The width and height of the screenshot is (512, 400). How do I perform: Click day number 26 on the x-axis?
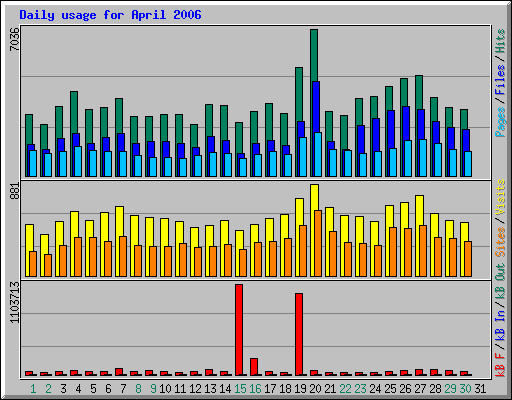tap(405, 389)
